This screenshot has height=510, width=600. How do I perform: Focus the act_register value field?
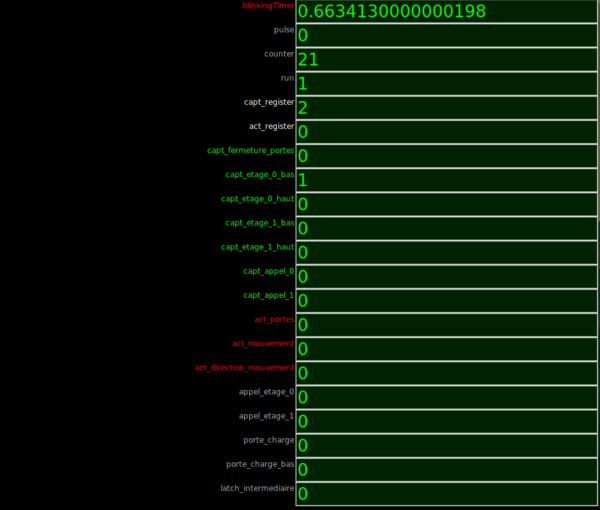pyautogui.click(x=446, y=132)
